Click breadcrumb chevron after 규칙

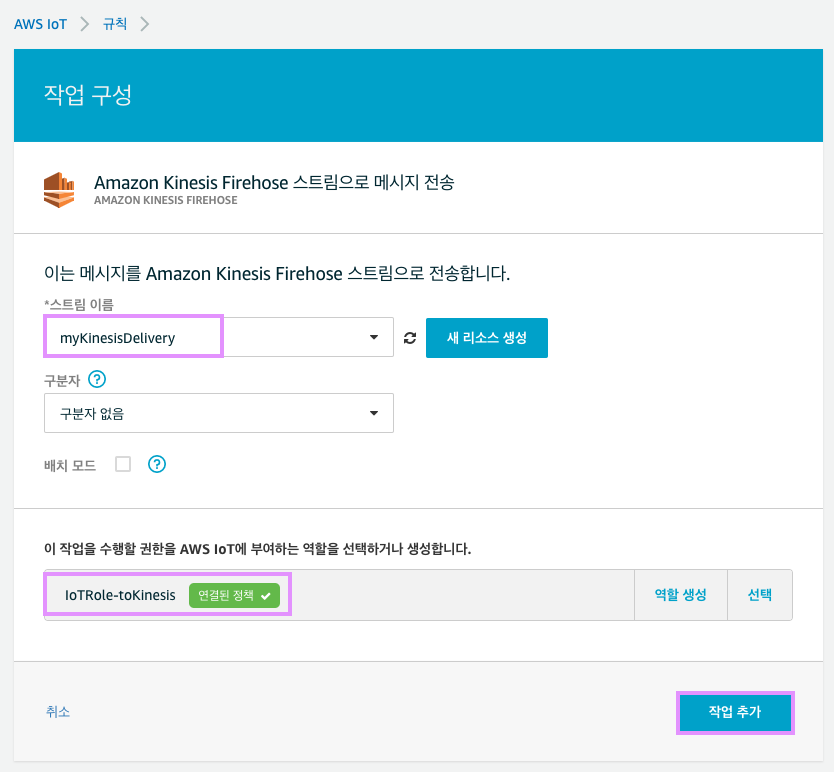[x=145, y=24]
